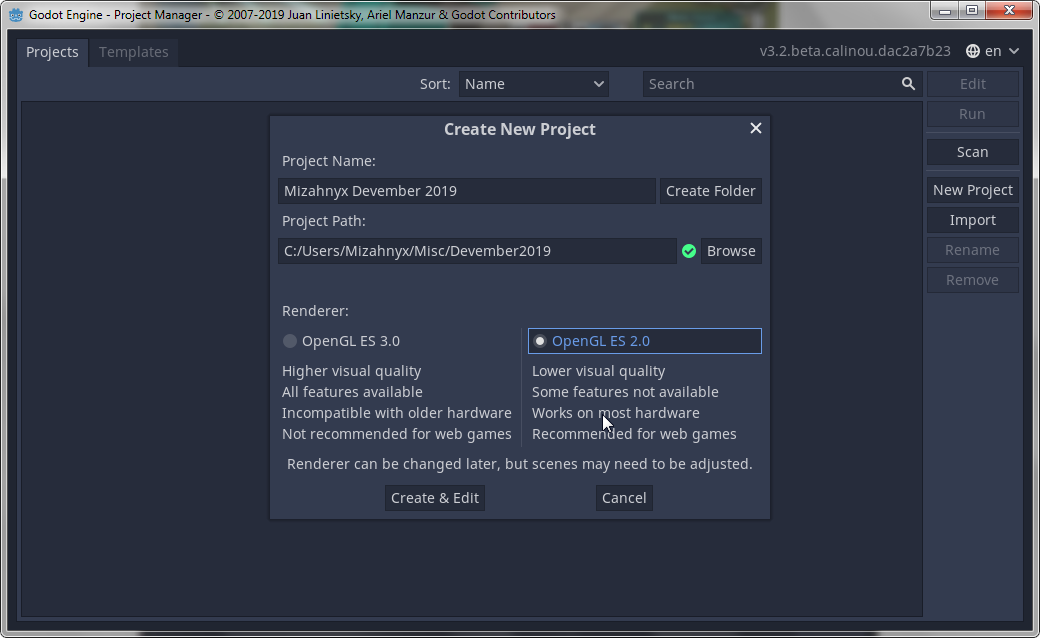Viewport: 1040px width, 638px height.
Task: Maximize the Godot Project Manager window
Action: [972, 10]
